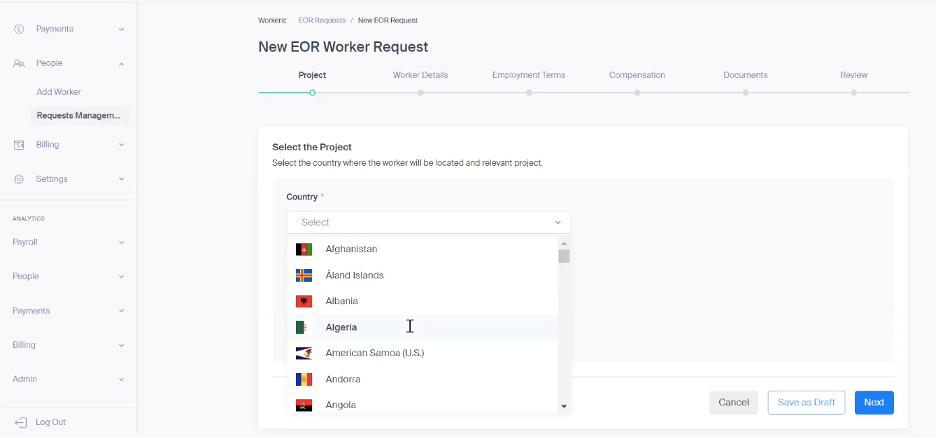
Task: Open Requests Management in sidebar
Action: tap(79, 116)
